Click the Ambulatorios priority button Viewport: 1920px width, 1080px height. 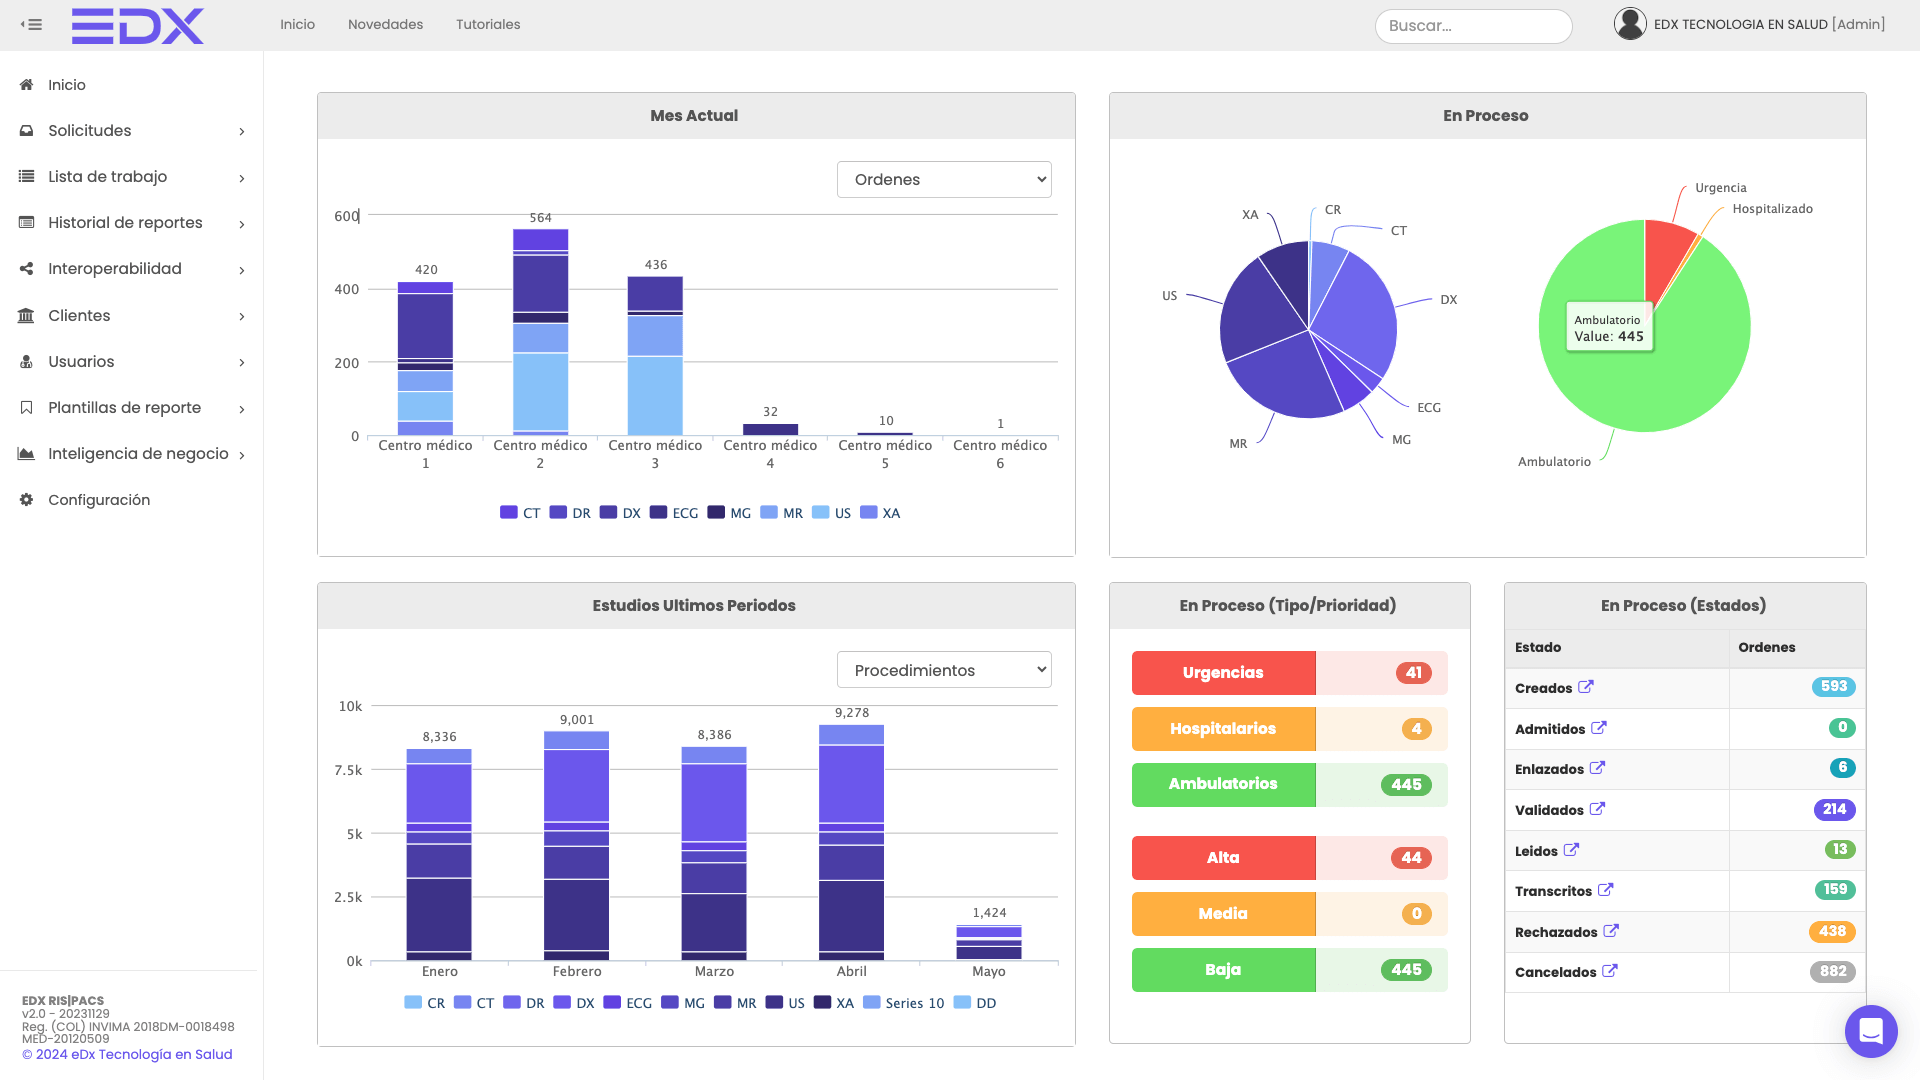pos(1223,785)
